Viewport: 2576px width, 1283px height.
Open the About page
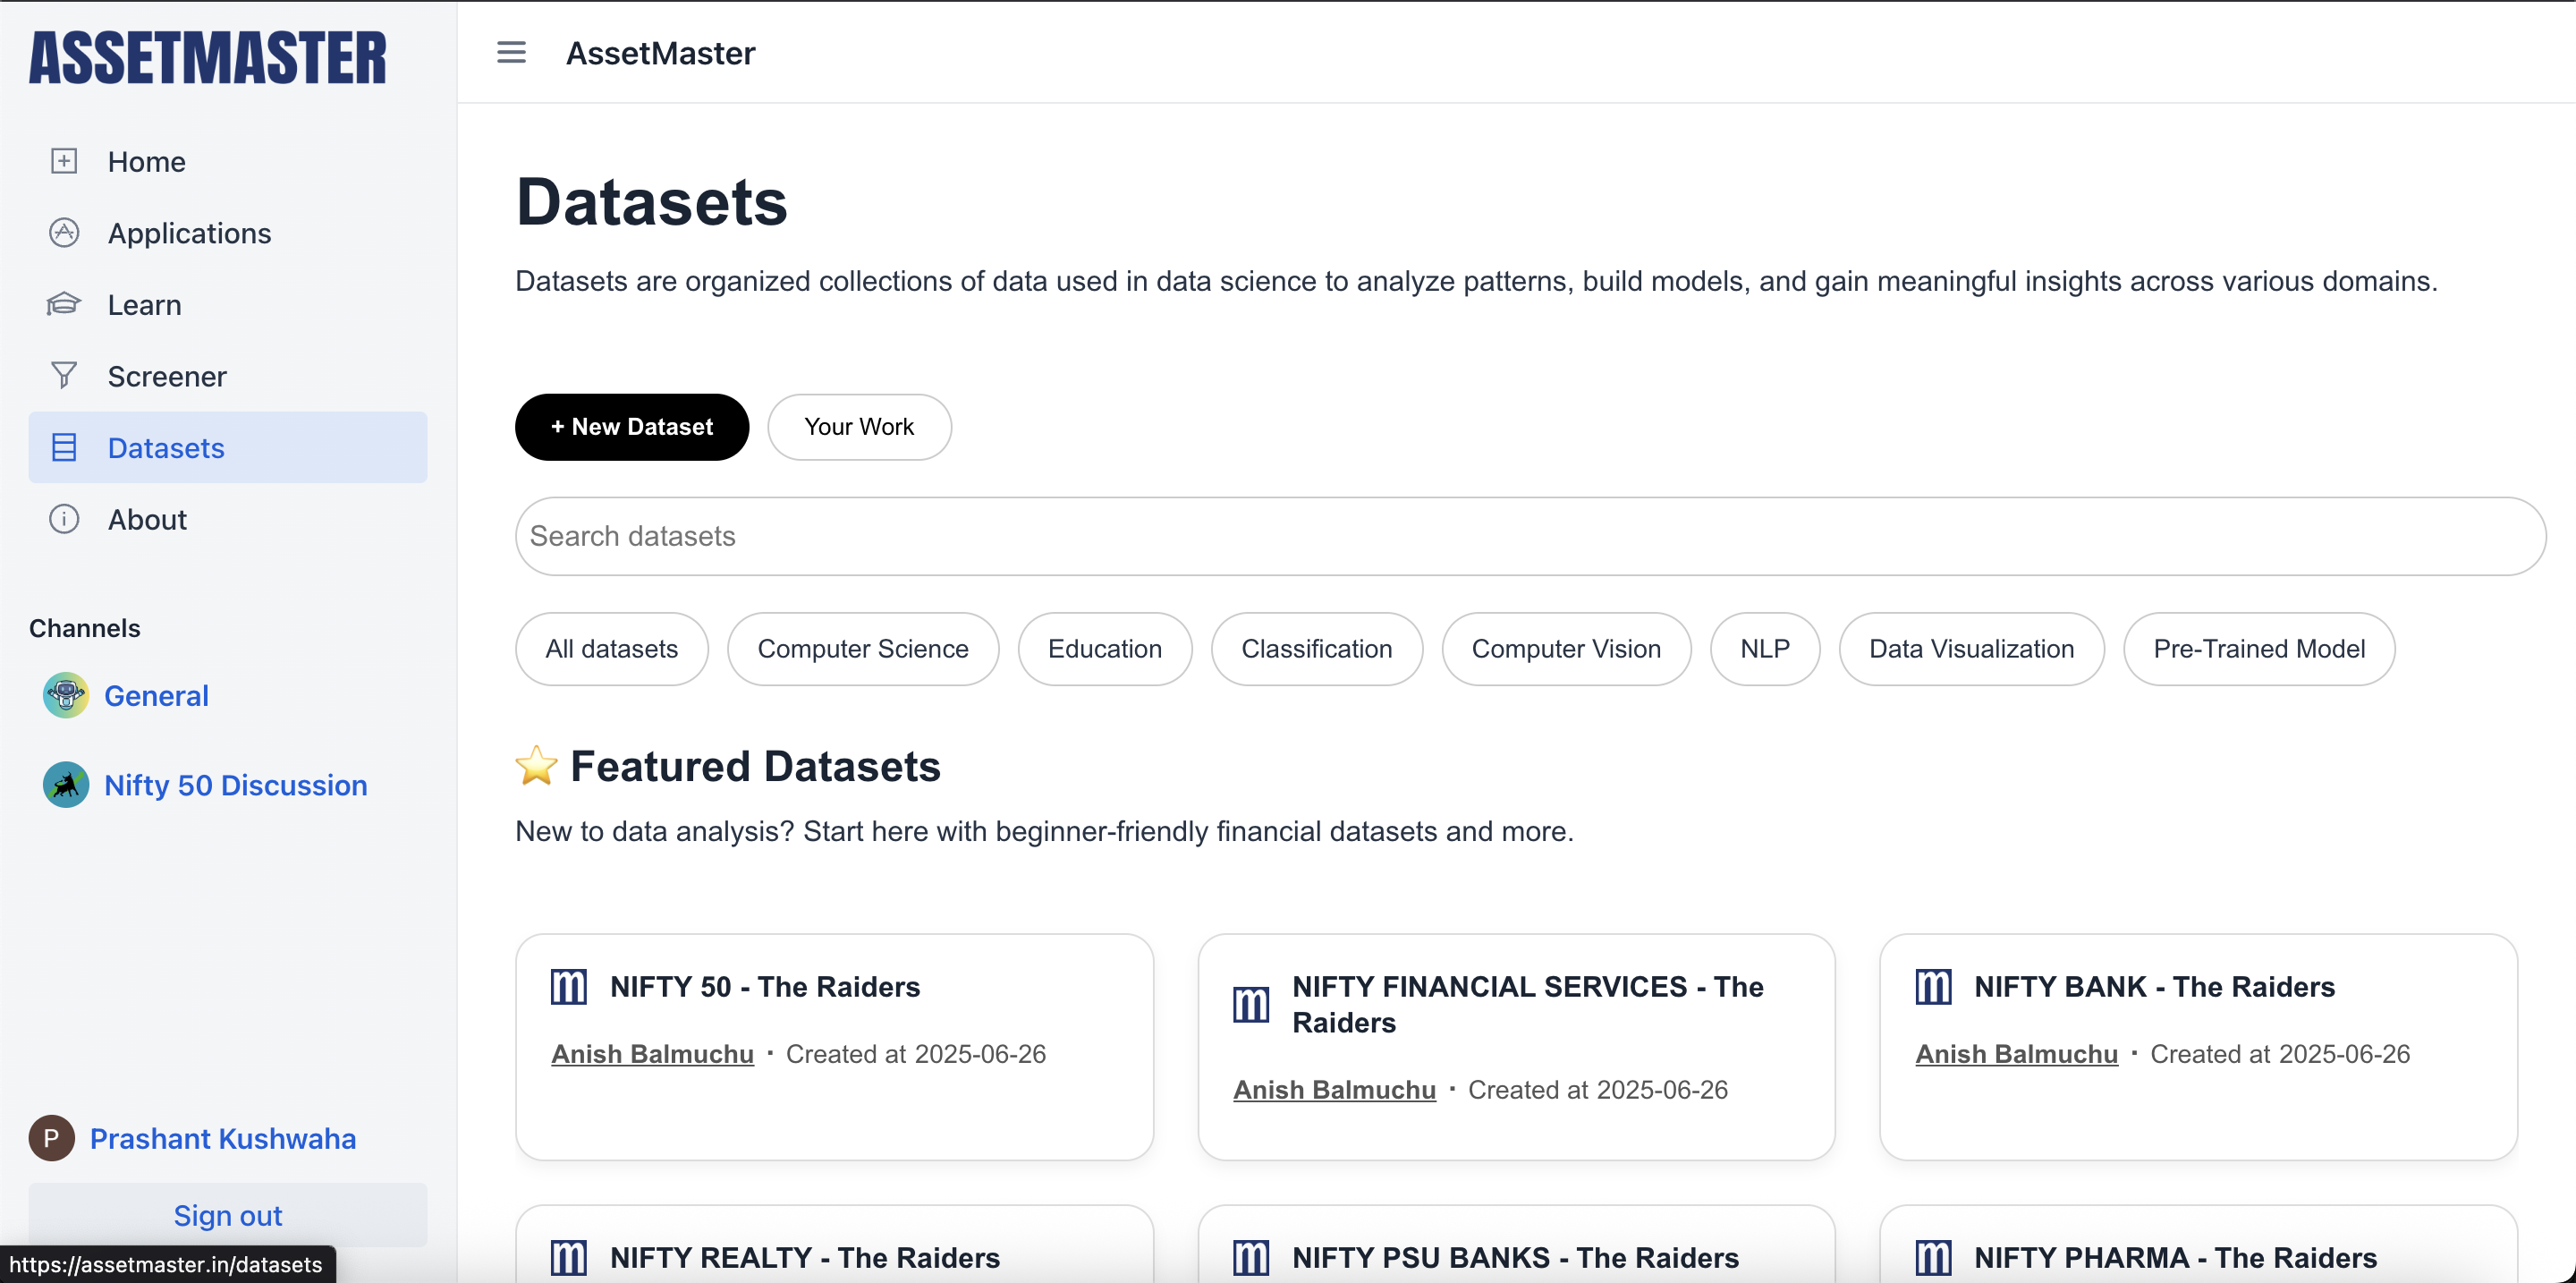click(228, 519)
